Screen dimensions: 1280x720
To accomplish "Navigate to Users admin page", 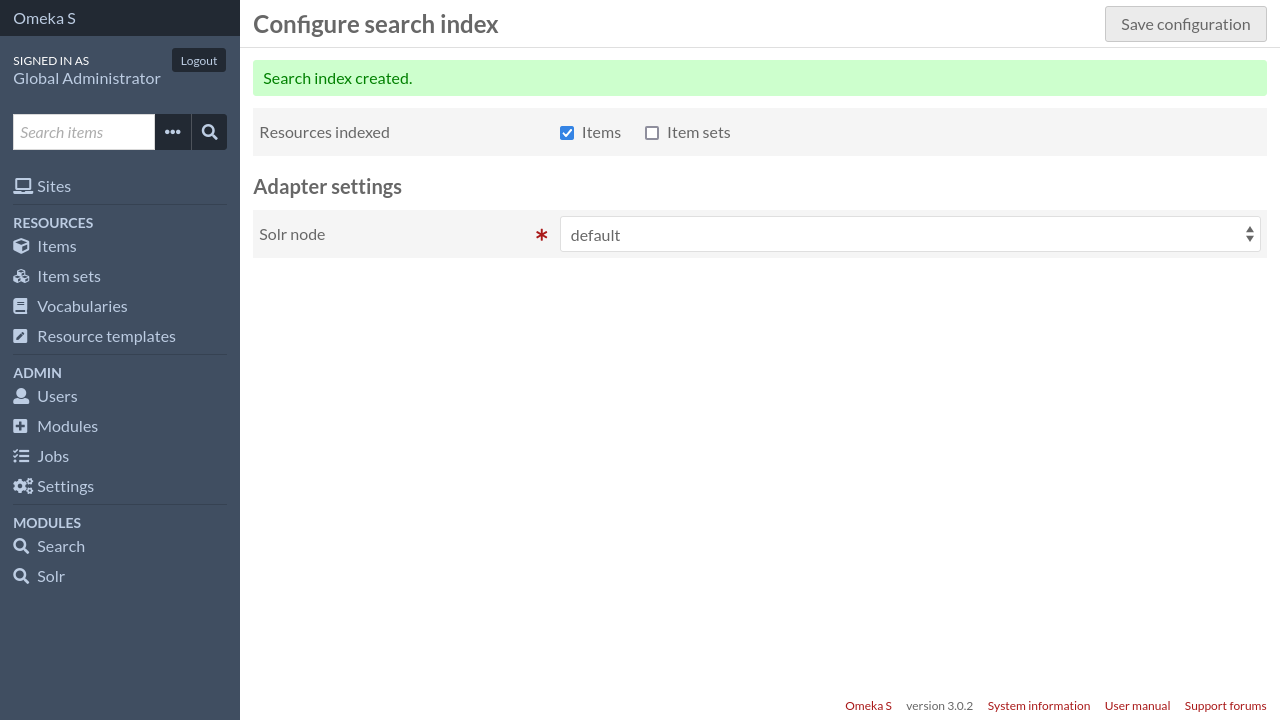I will [x=57, y=396].
